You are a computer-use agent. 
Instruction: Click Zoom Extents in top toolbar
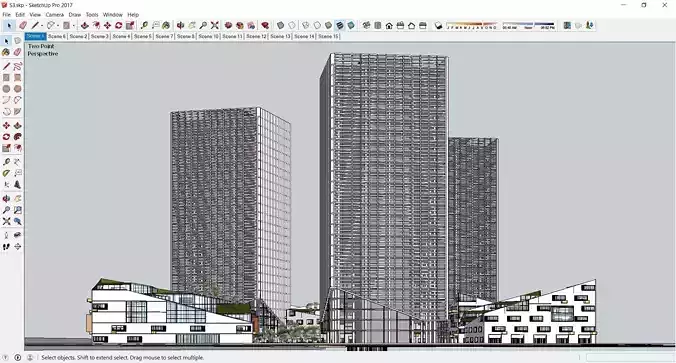(214, 25)
